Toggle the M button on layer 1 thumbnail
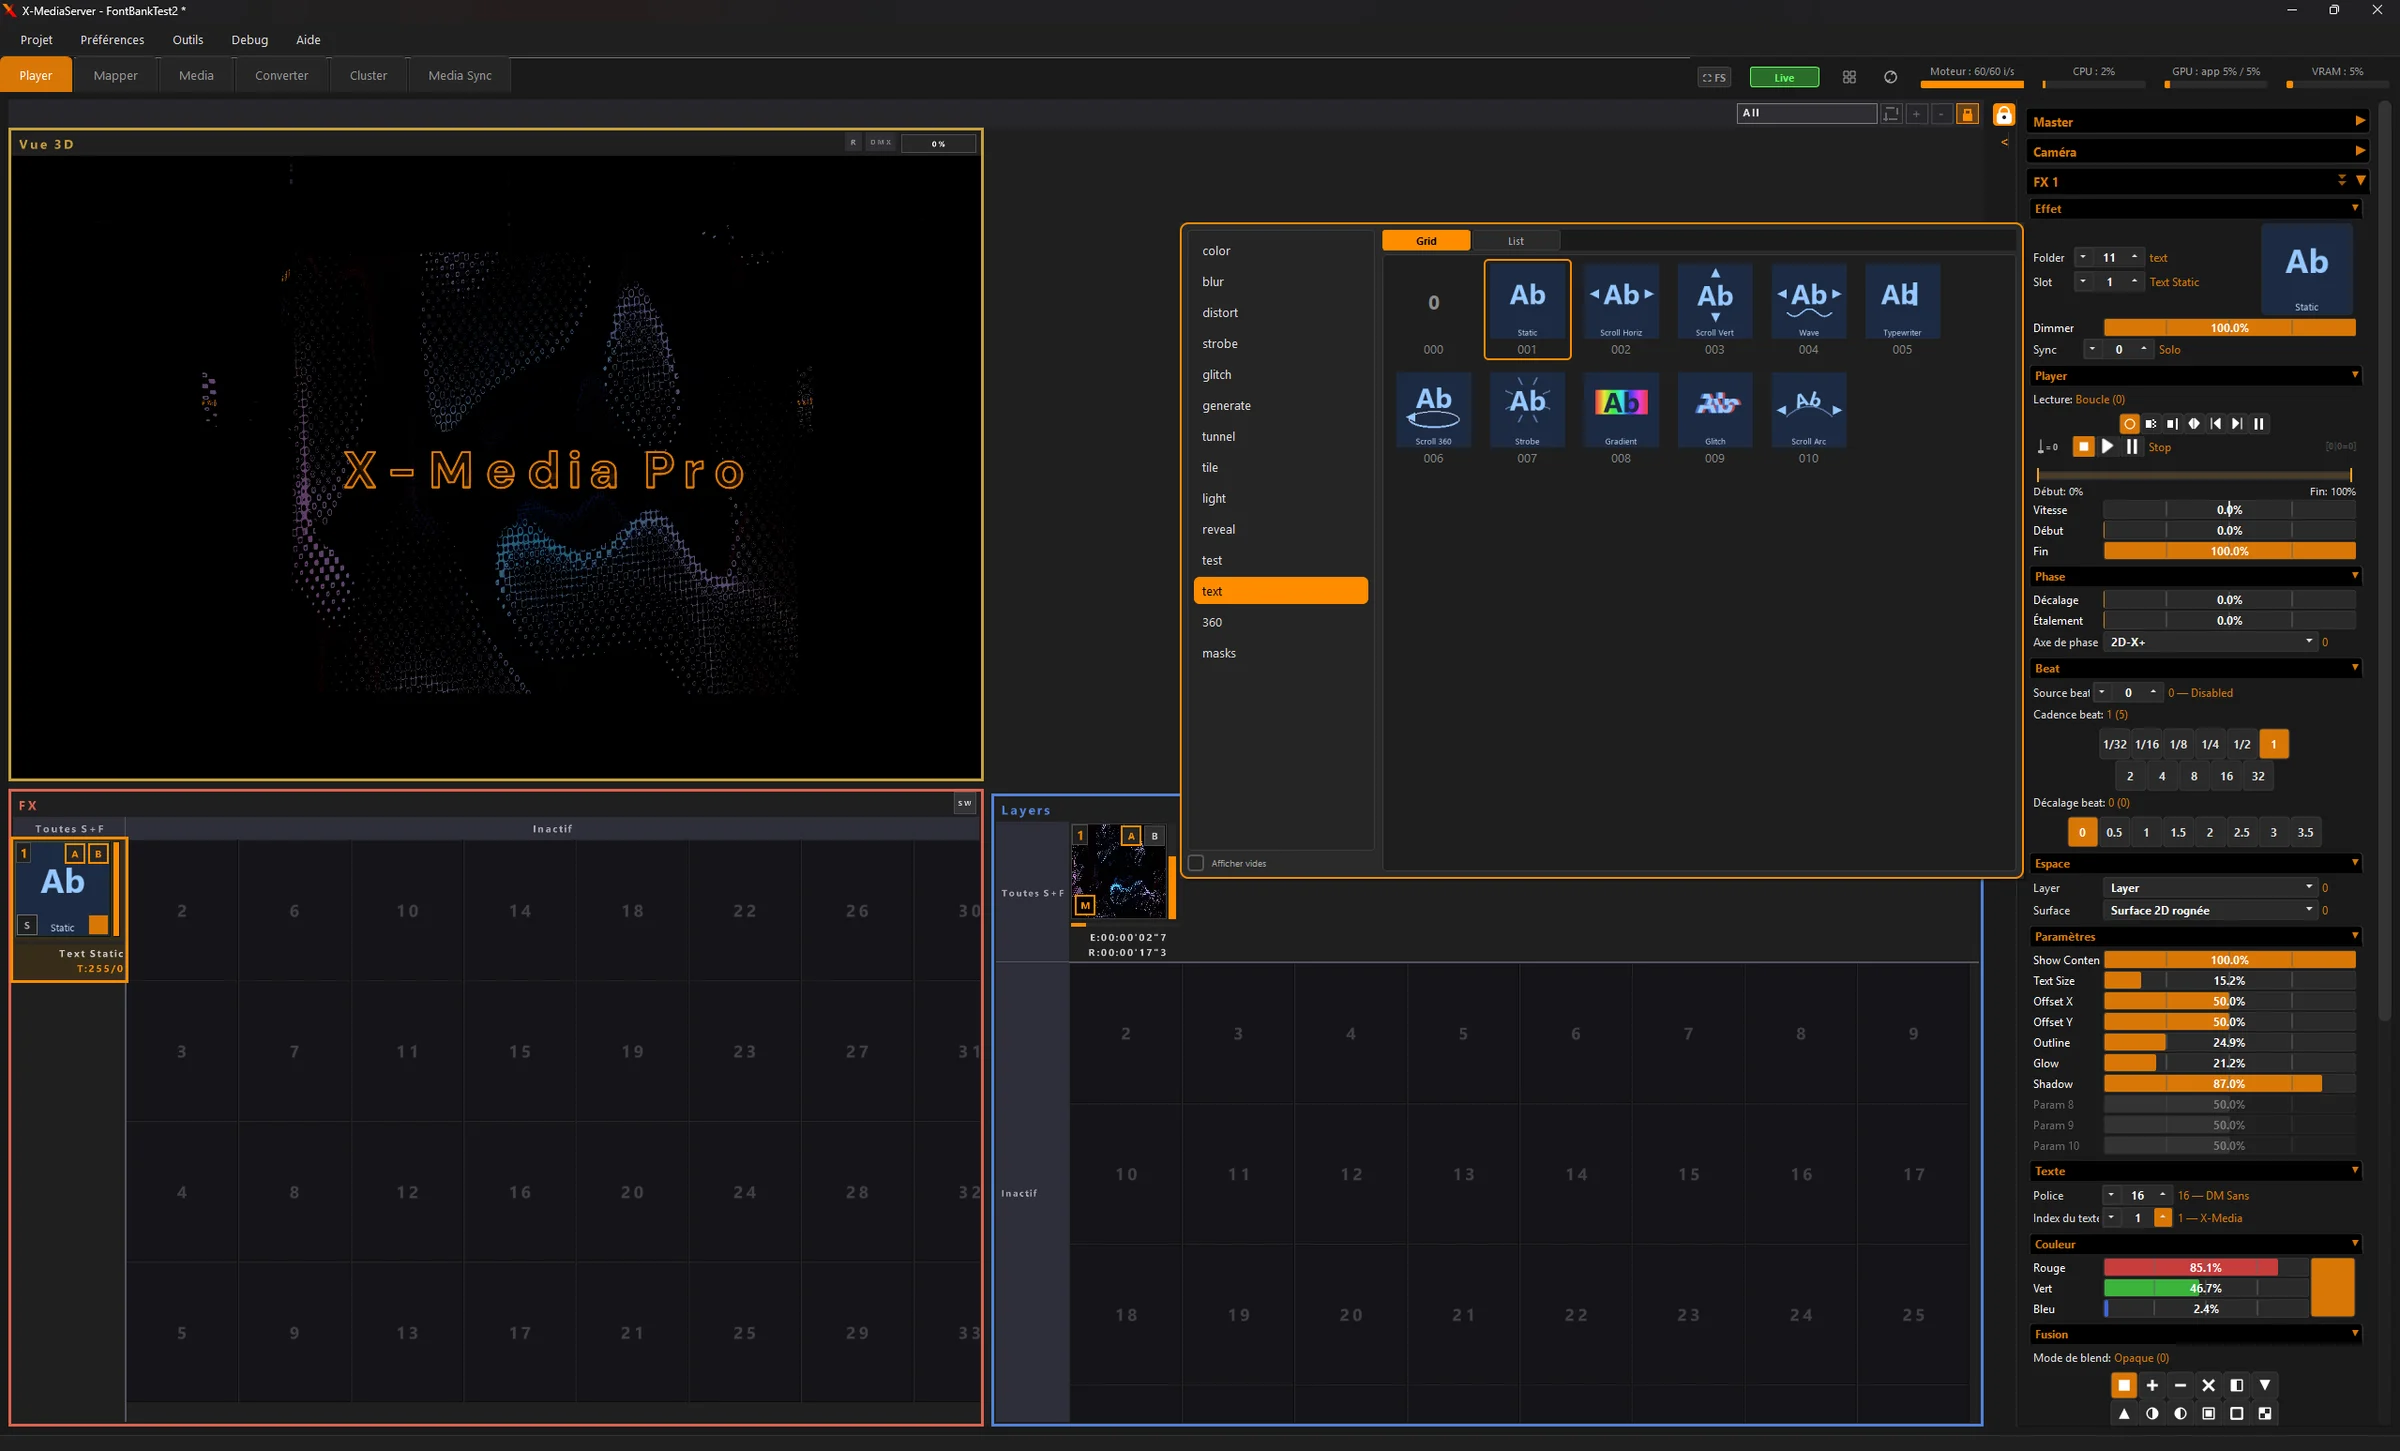Image resolution: width=2400 pixels, height=1451 pixels. tap(1084, 905)
